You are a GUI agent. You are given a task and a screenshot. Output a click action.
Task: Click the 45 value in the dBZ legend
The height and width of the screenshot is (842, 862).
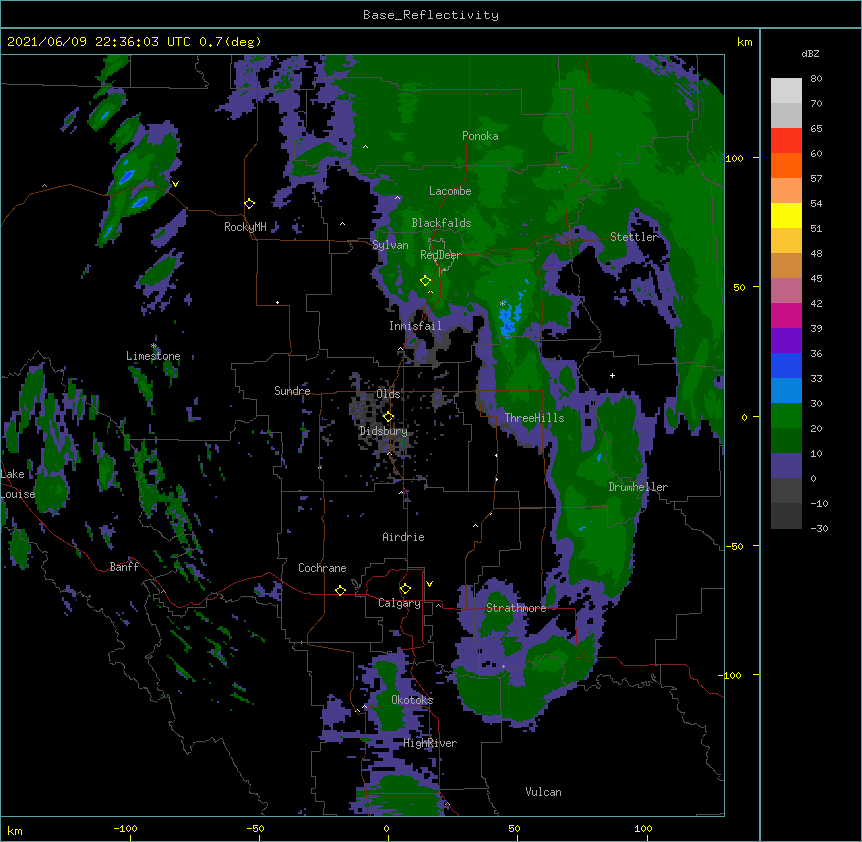816,279
